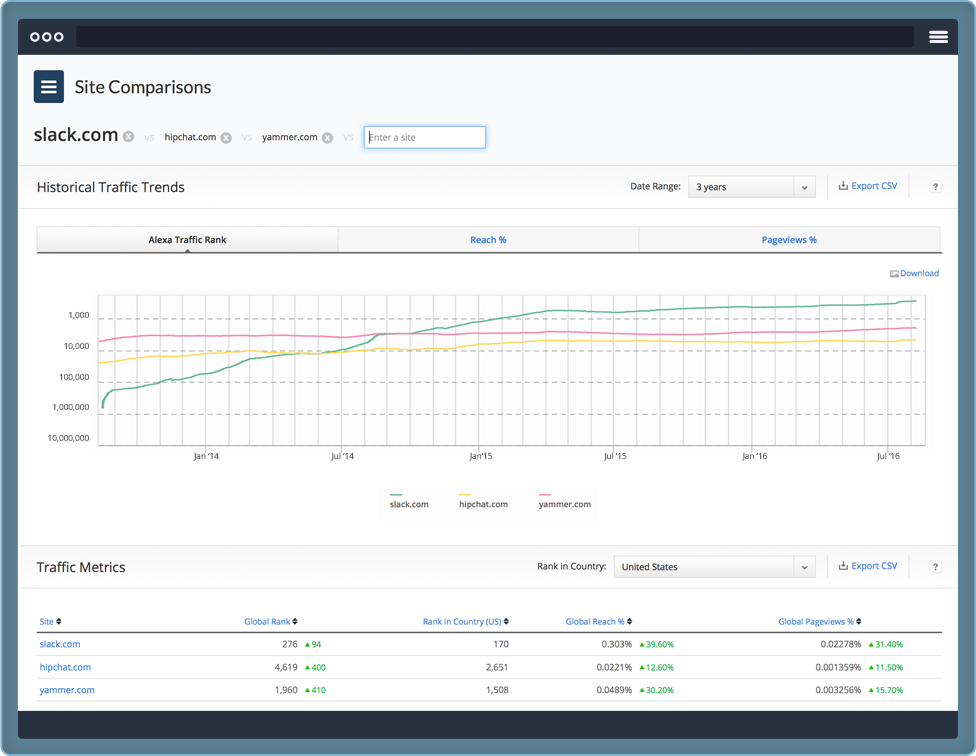Remove slack.com from comparison

[x=128, y=136]
